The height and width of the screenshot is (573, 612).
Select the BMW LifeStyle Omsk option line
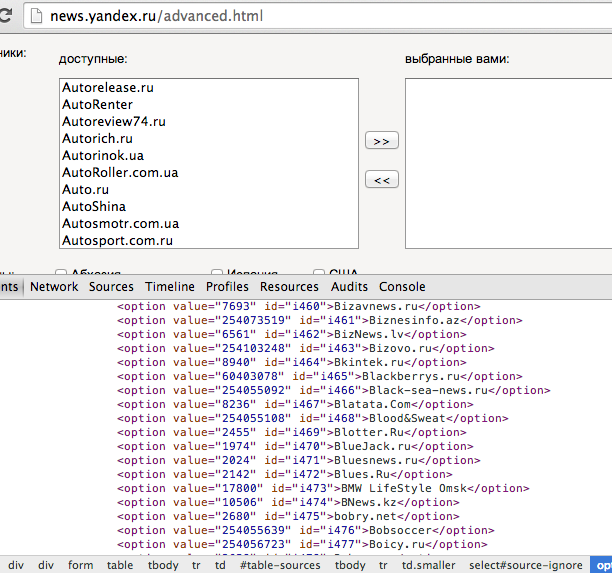323,489
